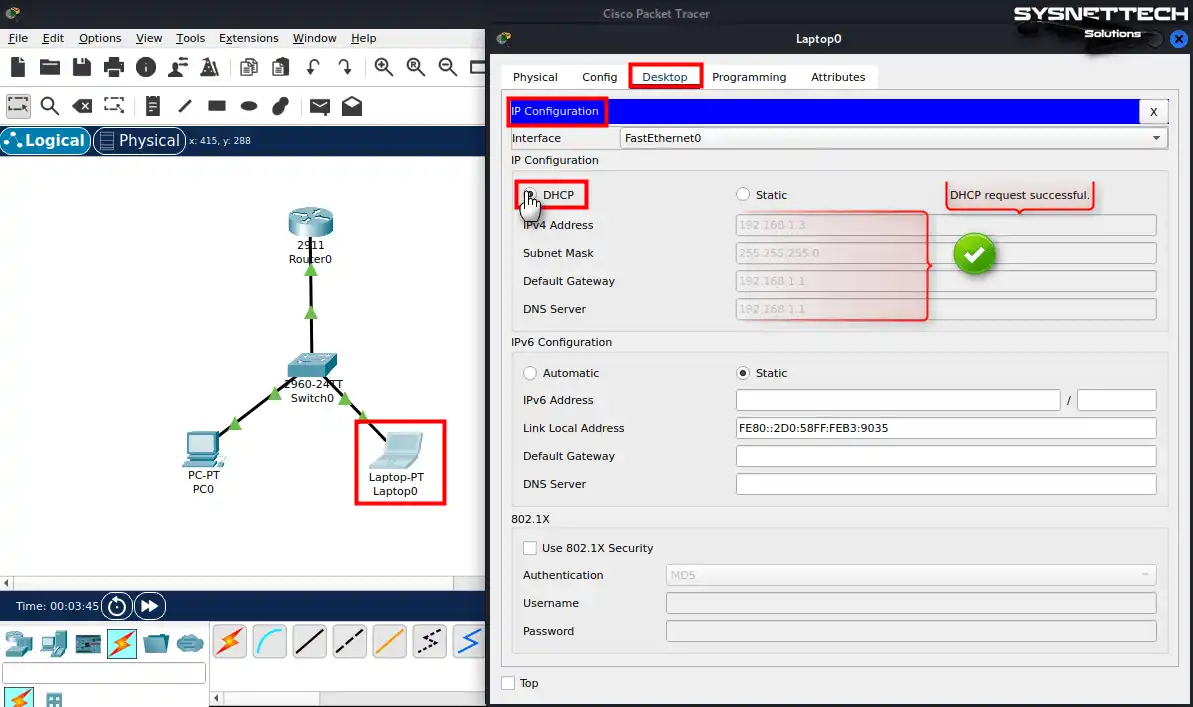Enable the Use 802.1X Security checkbox
Image resolution: width=1193 pixels, height=707 pixels.
tap(530, 548)
